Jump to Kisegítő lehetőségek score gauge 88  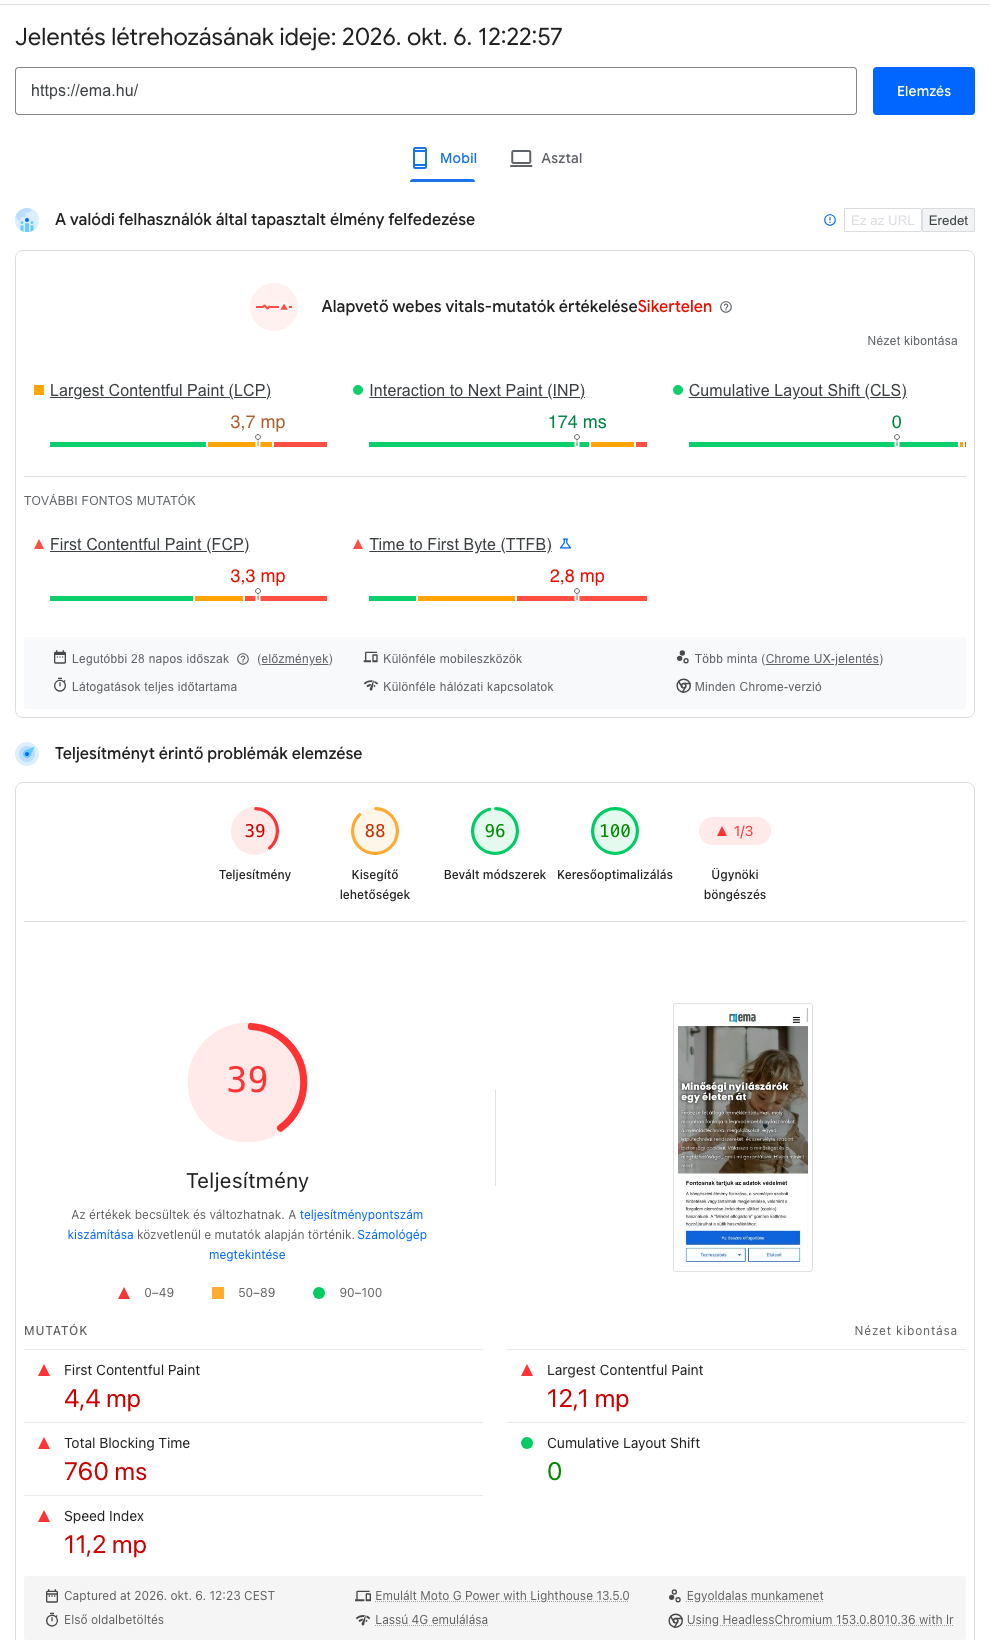[x=375, y=831]
